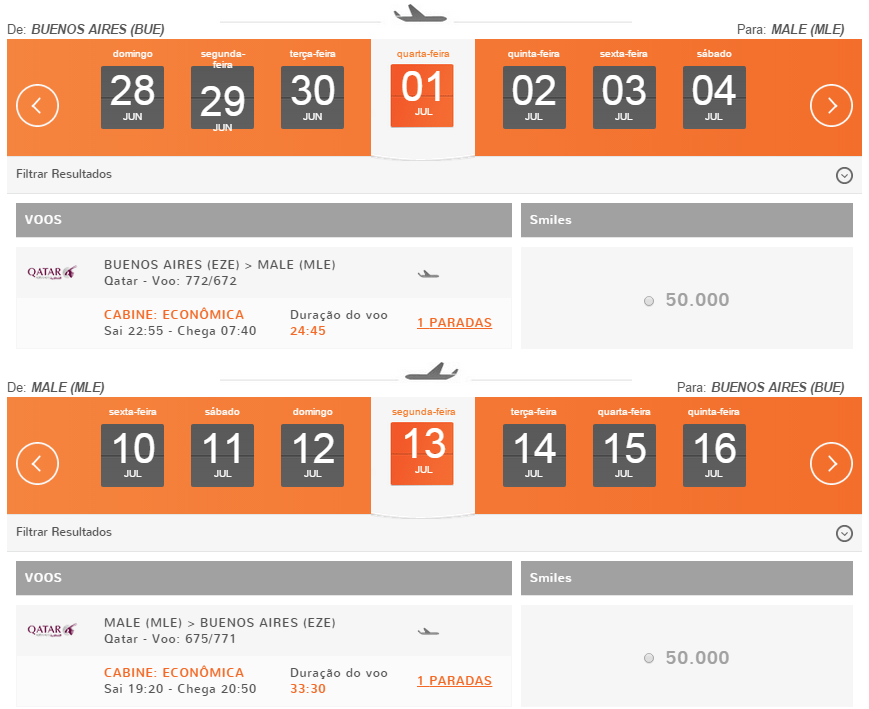Click Qatar logo on Male to Buenos Aires flight
This screenshot has height=709, width=869.
(x=52, y=630)
